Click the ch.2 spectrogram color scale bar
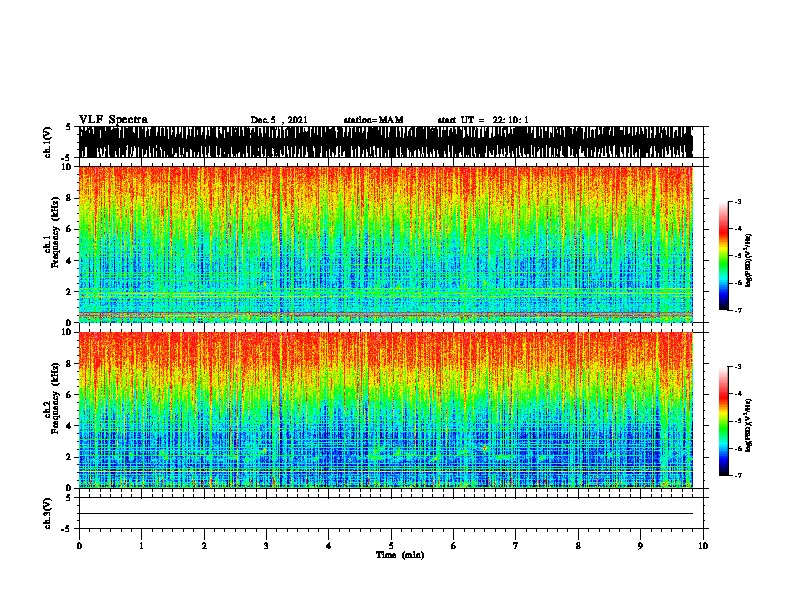 [723, 421]
